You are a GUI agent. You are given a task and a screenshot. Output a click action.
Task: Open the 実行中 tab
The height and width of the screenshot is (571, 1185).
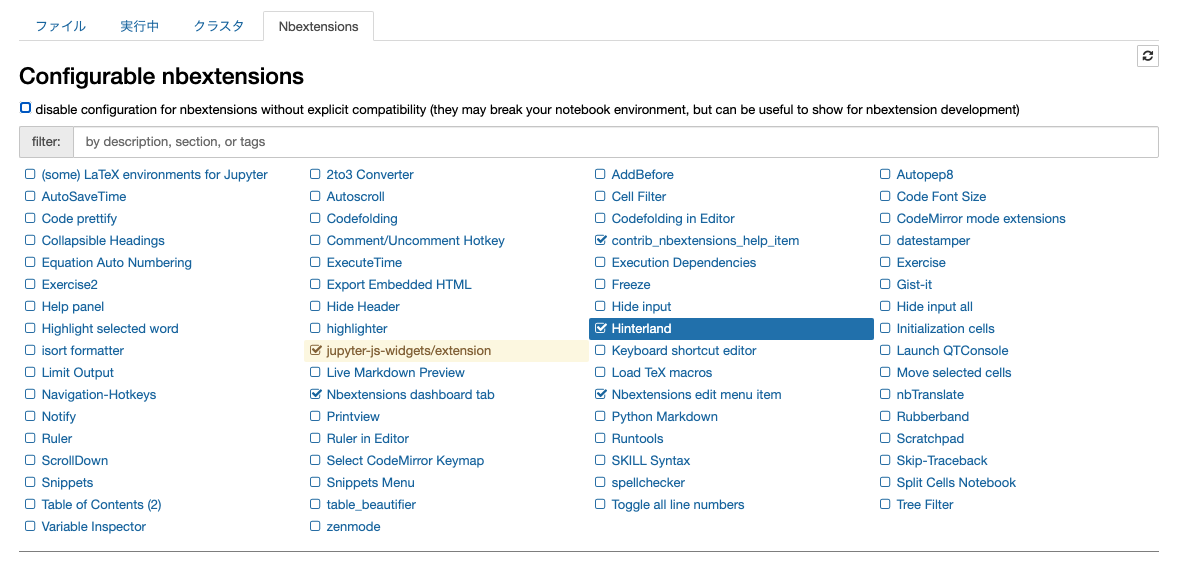click(x=139, y=27)
